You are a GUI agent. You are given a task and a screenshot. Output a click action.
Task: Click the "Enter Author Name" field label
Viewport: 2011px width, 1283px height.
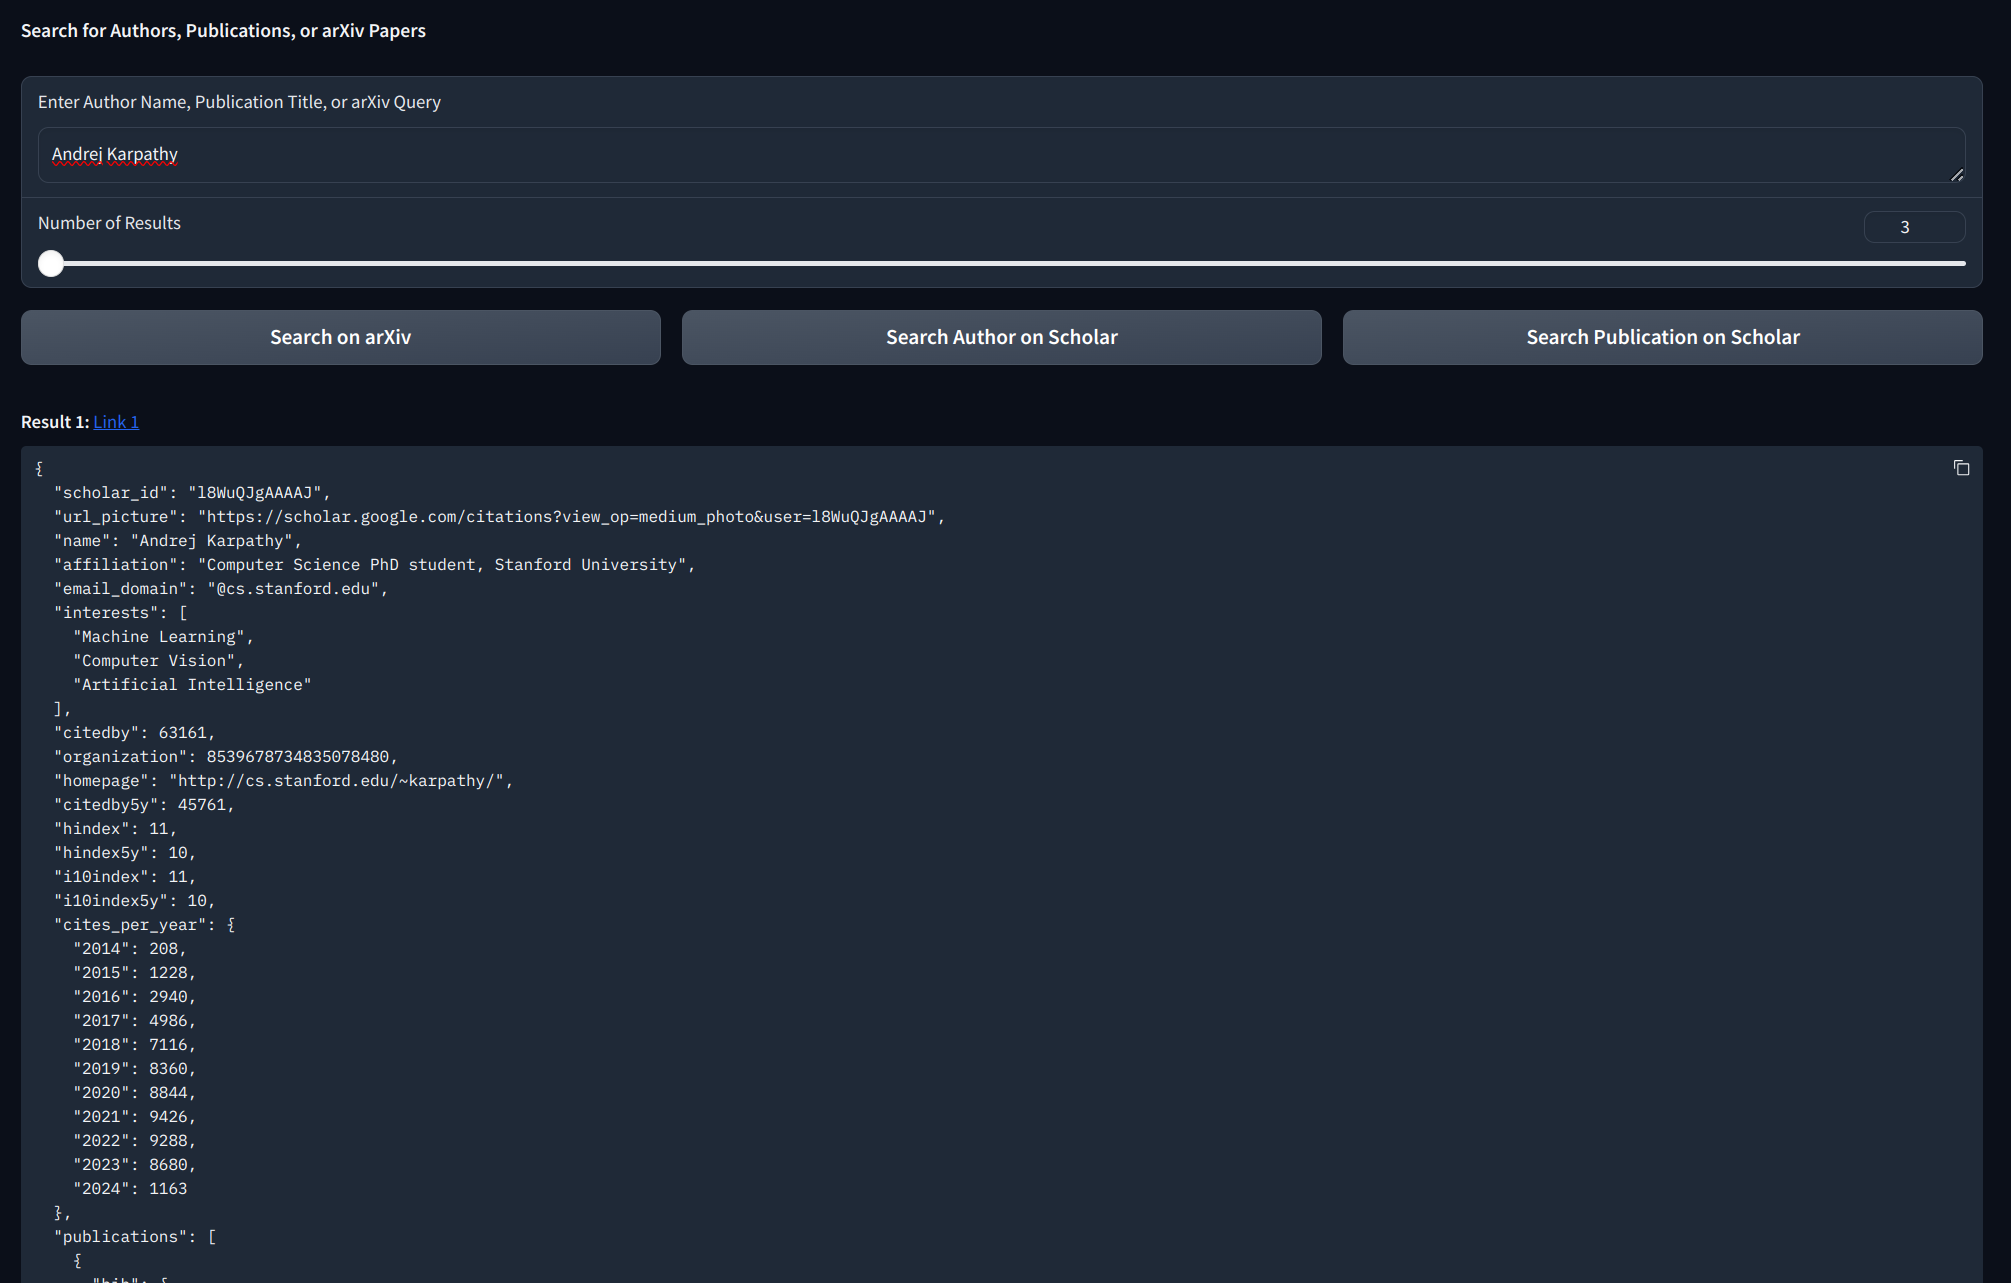pyautogui.click(x=239, y=102)
